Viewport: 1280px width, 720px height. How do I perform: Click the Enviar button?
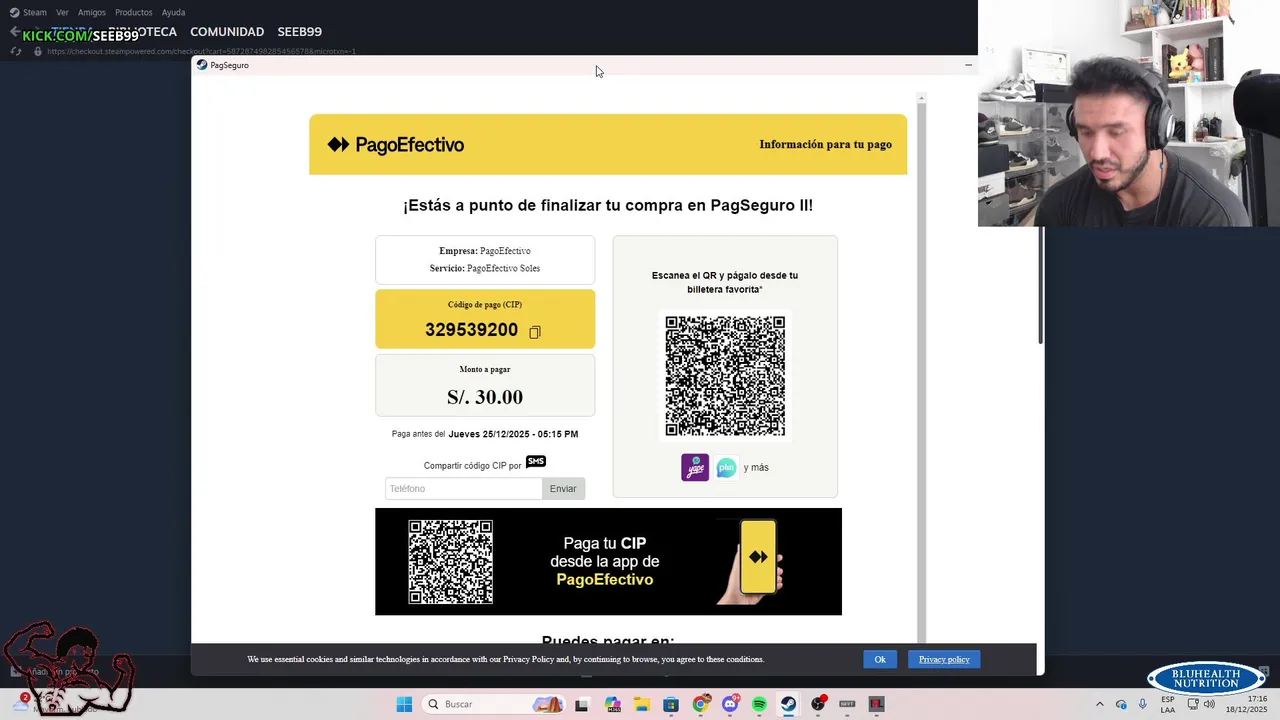563,488
